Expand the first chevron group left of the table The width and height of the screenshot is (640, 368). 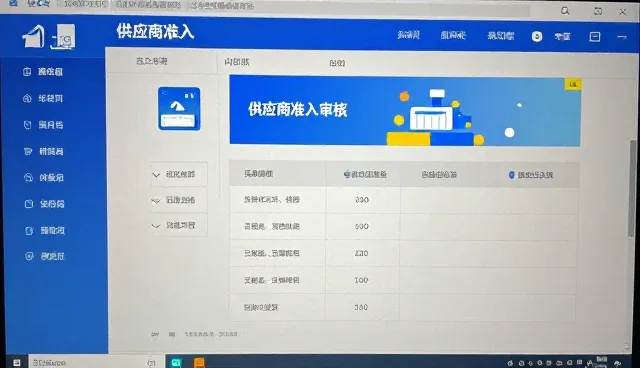coord(179,175)
